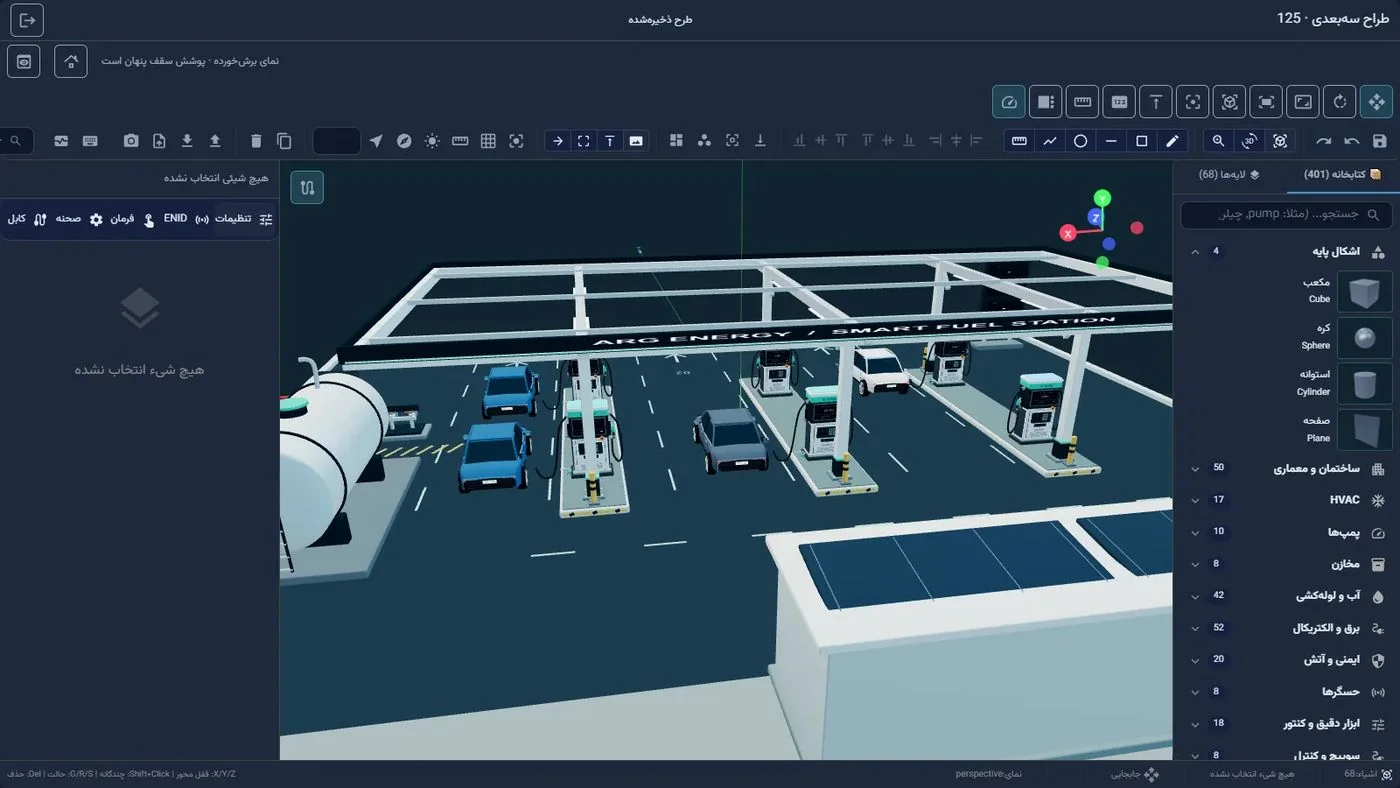Click the trash delete icon
This screenshot has height=788, width=1400.
256,141
